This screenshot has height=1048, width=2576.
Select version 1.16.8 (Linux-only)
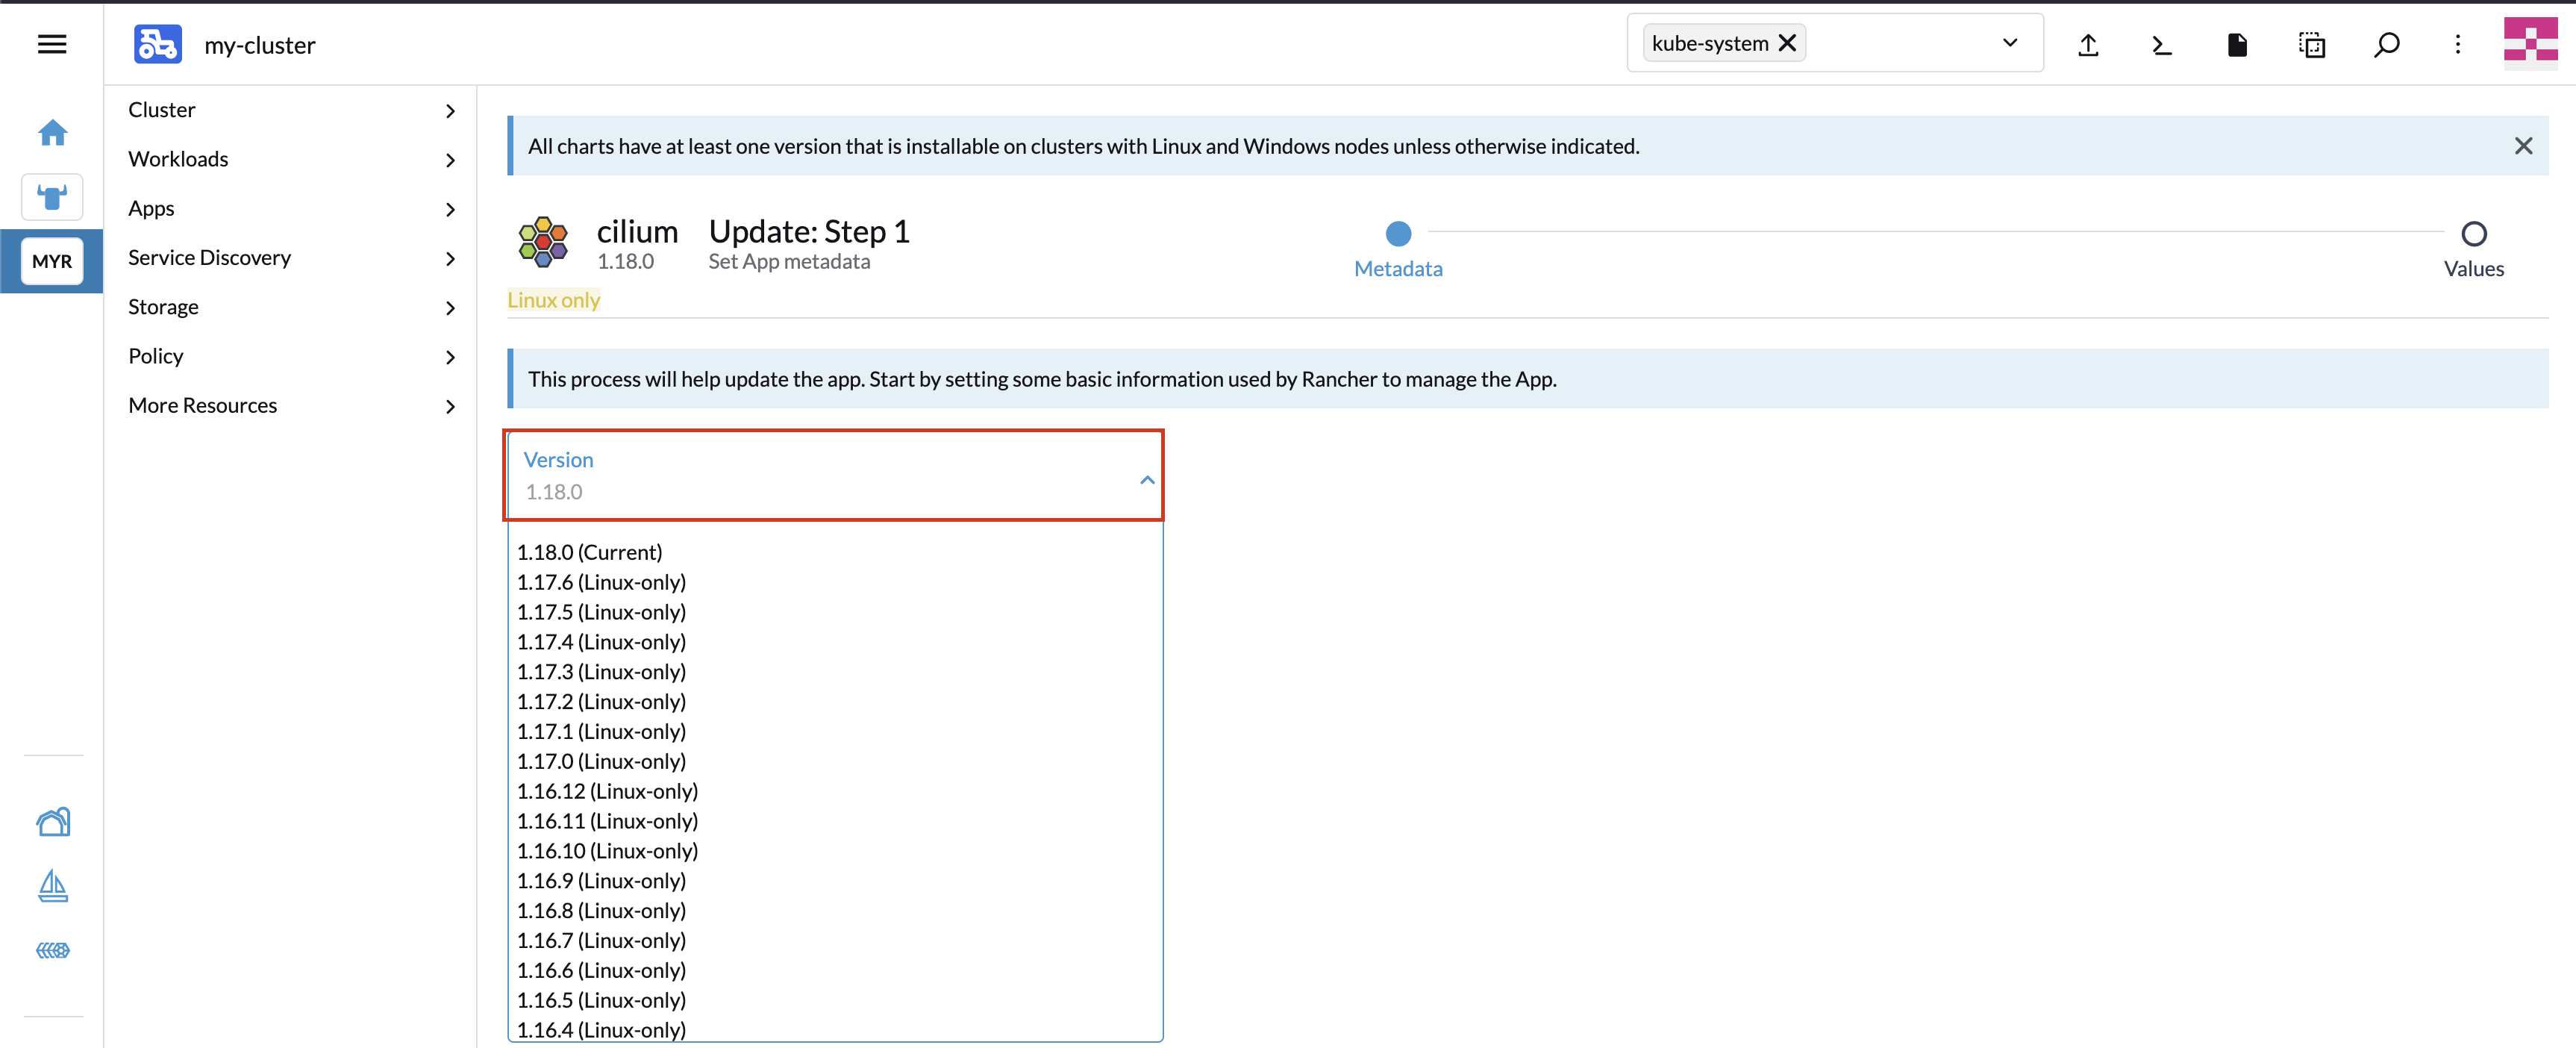835,911
